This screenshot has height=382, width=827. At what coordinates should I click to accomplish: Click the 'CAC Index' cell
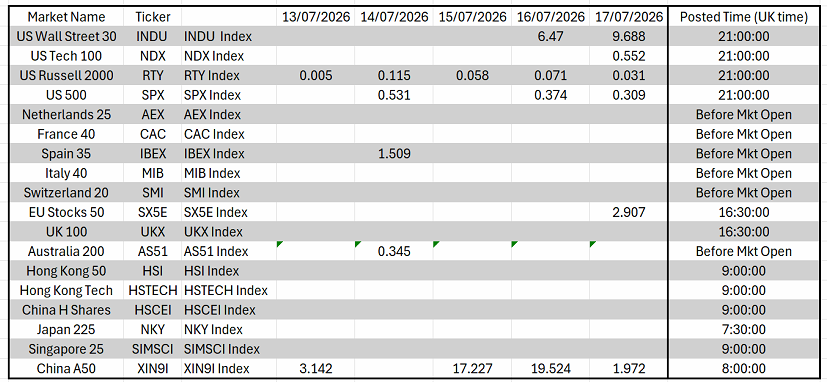click(229, 134)
